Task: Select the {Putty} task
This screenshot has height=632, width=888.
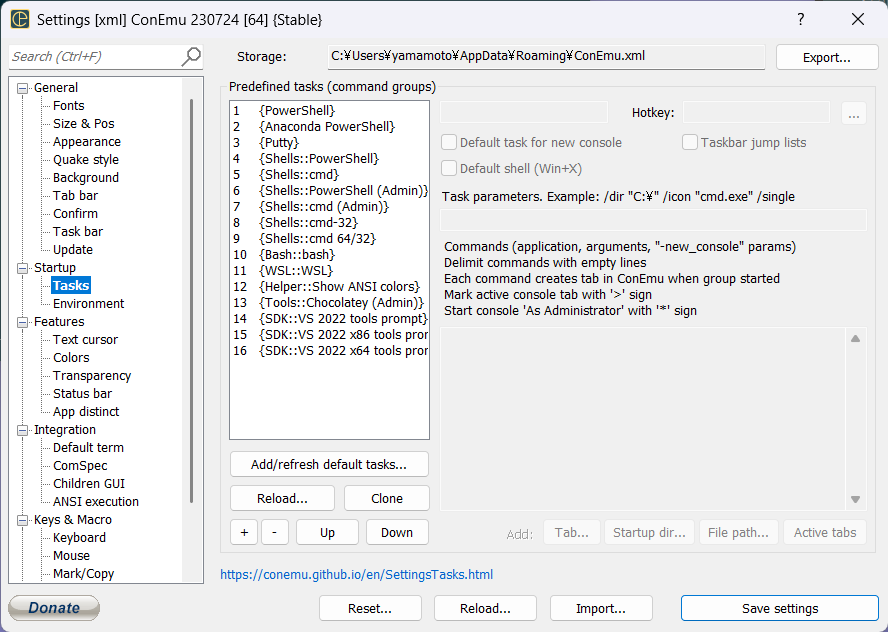Action: pyautogui.click(x=328, y=142)
